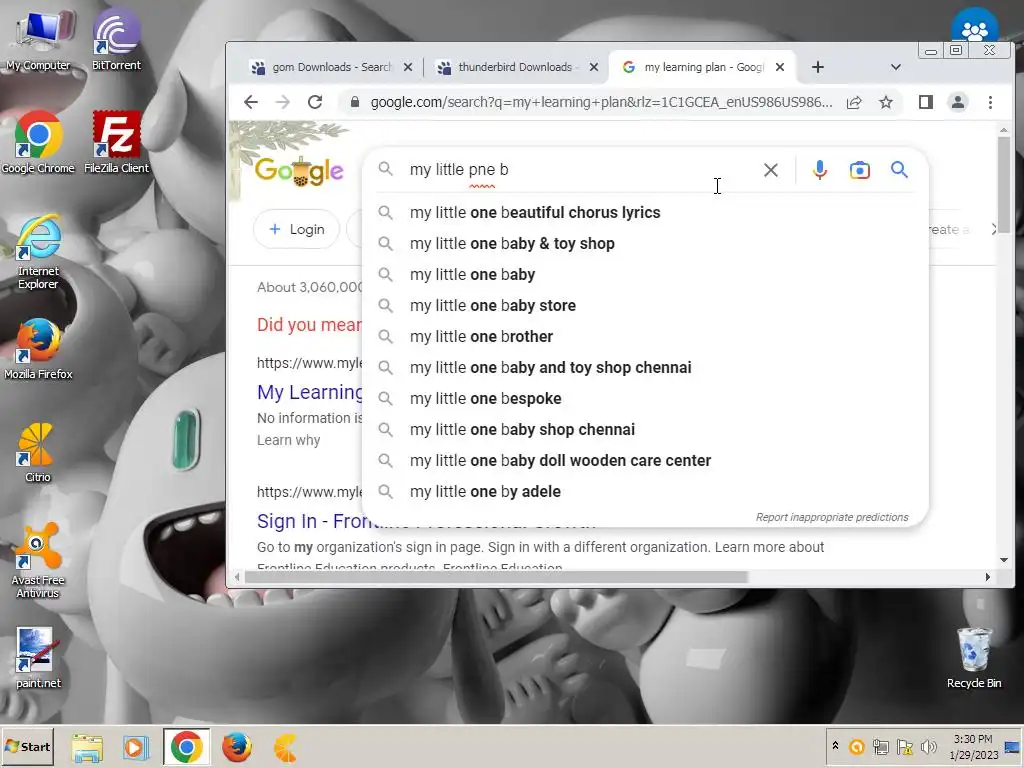
Task: Open Windows Media Player from taskbar
Action: coord(136,747)
